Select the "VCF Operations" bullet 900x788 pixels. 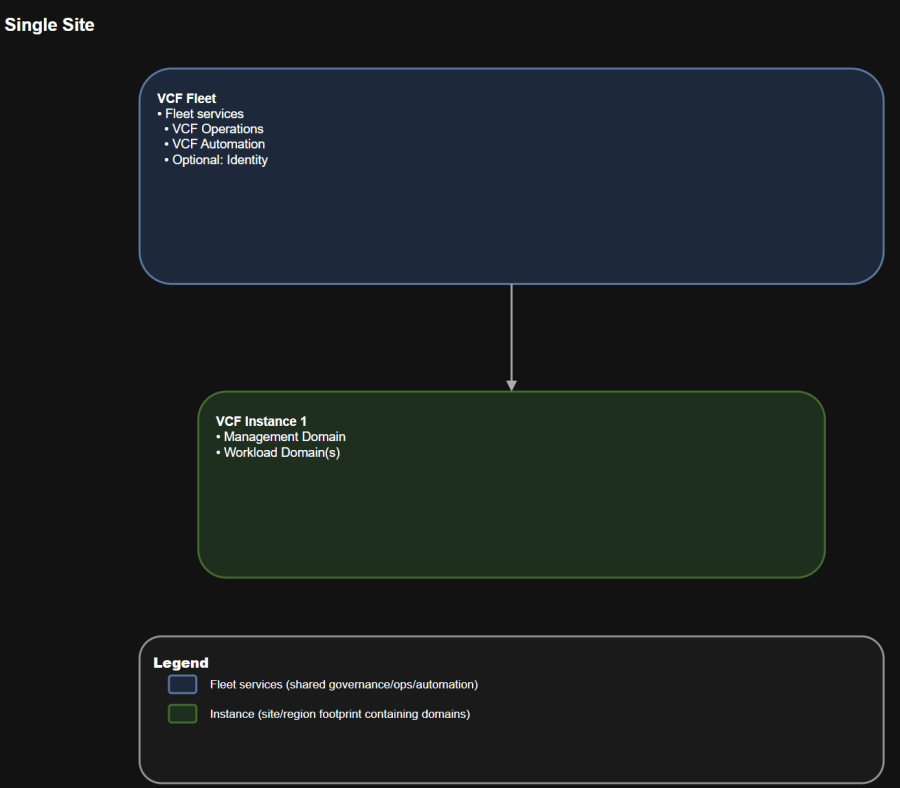click(x=217, y=129)
